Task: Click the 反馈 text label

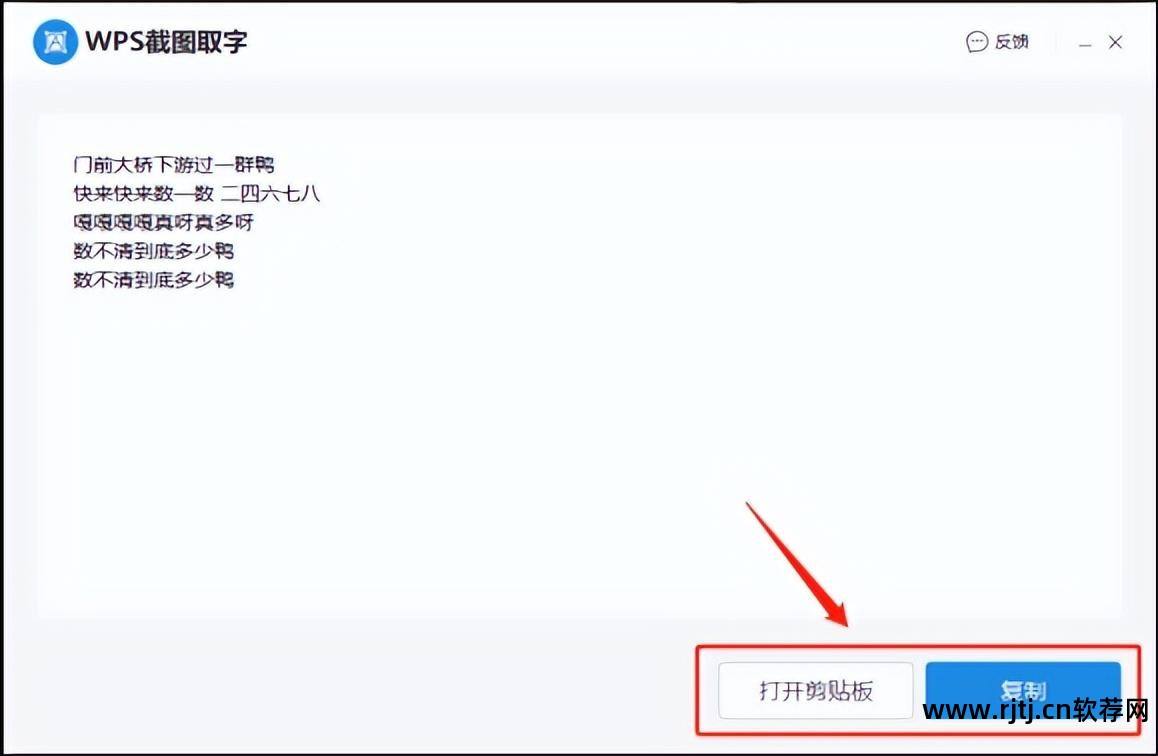Action: coord(1012,42)
